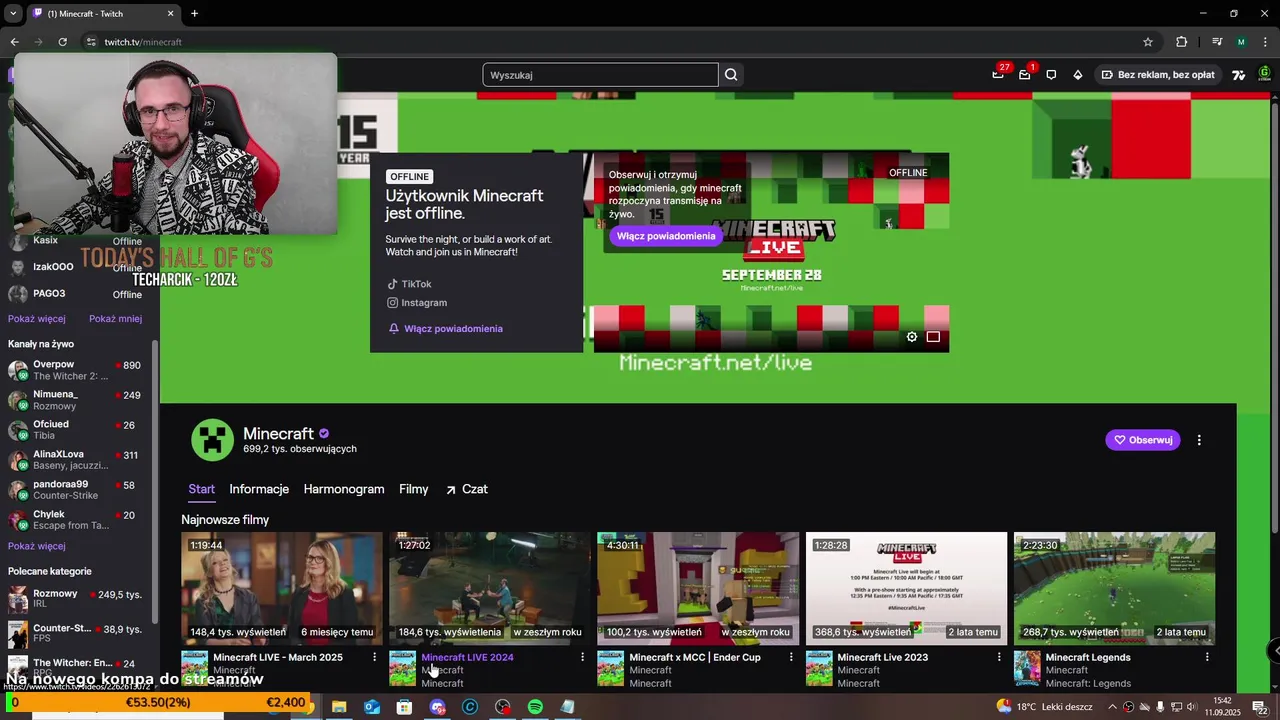Open options for Minecraft Live 2024 video
The image size is (1280, 720).
coord(583,657)
